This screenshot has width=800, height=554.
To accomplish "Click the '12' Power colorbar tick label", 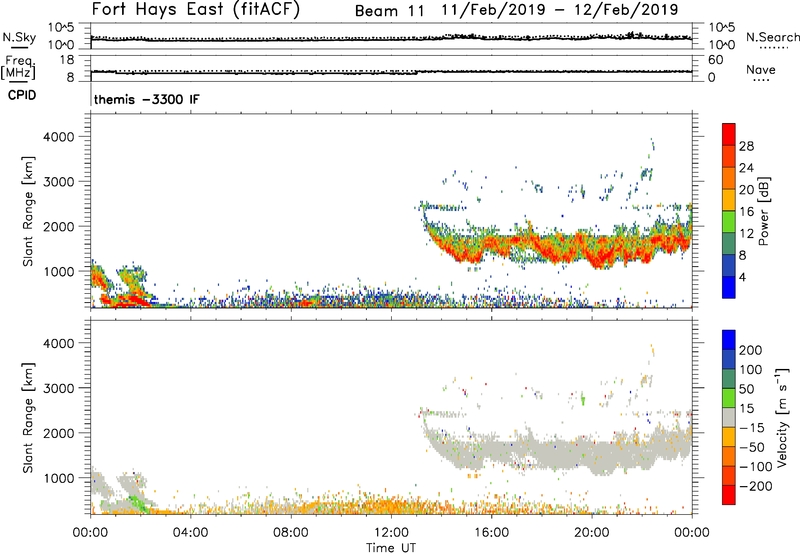I will coord(746,234).
